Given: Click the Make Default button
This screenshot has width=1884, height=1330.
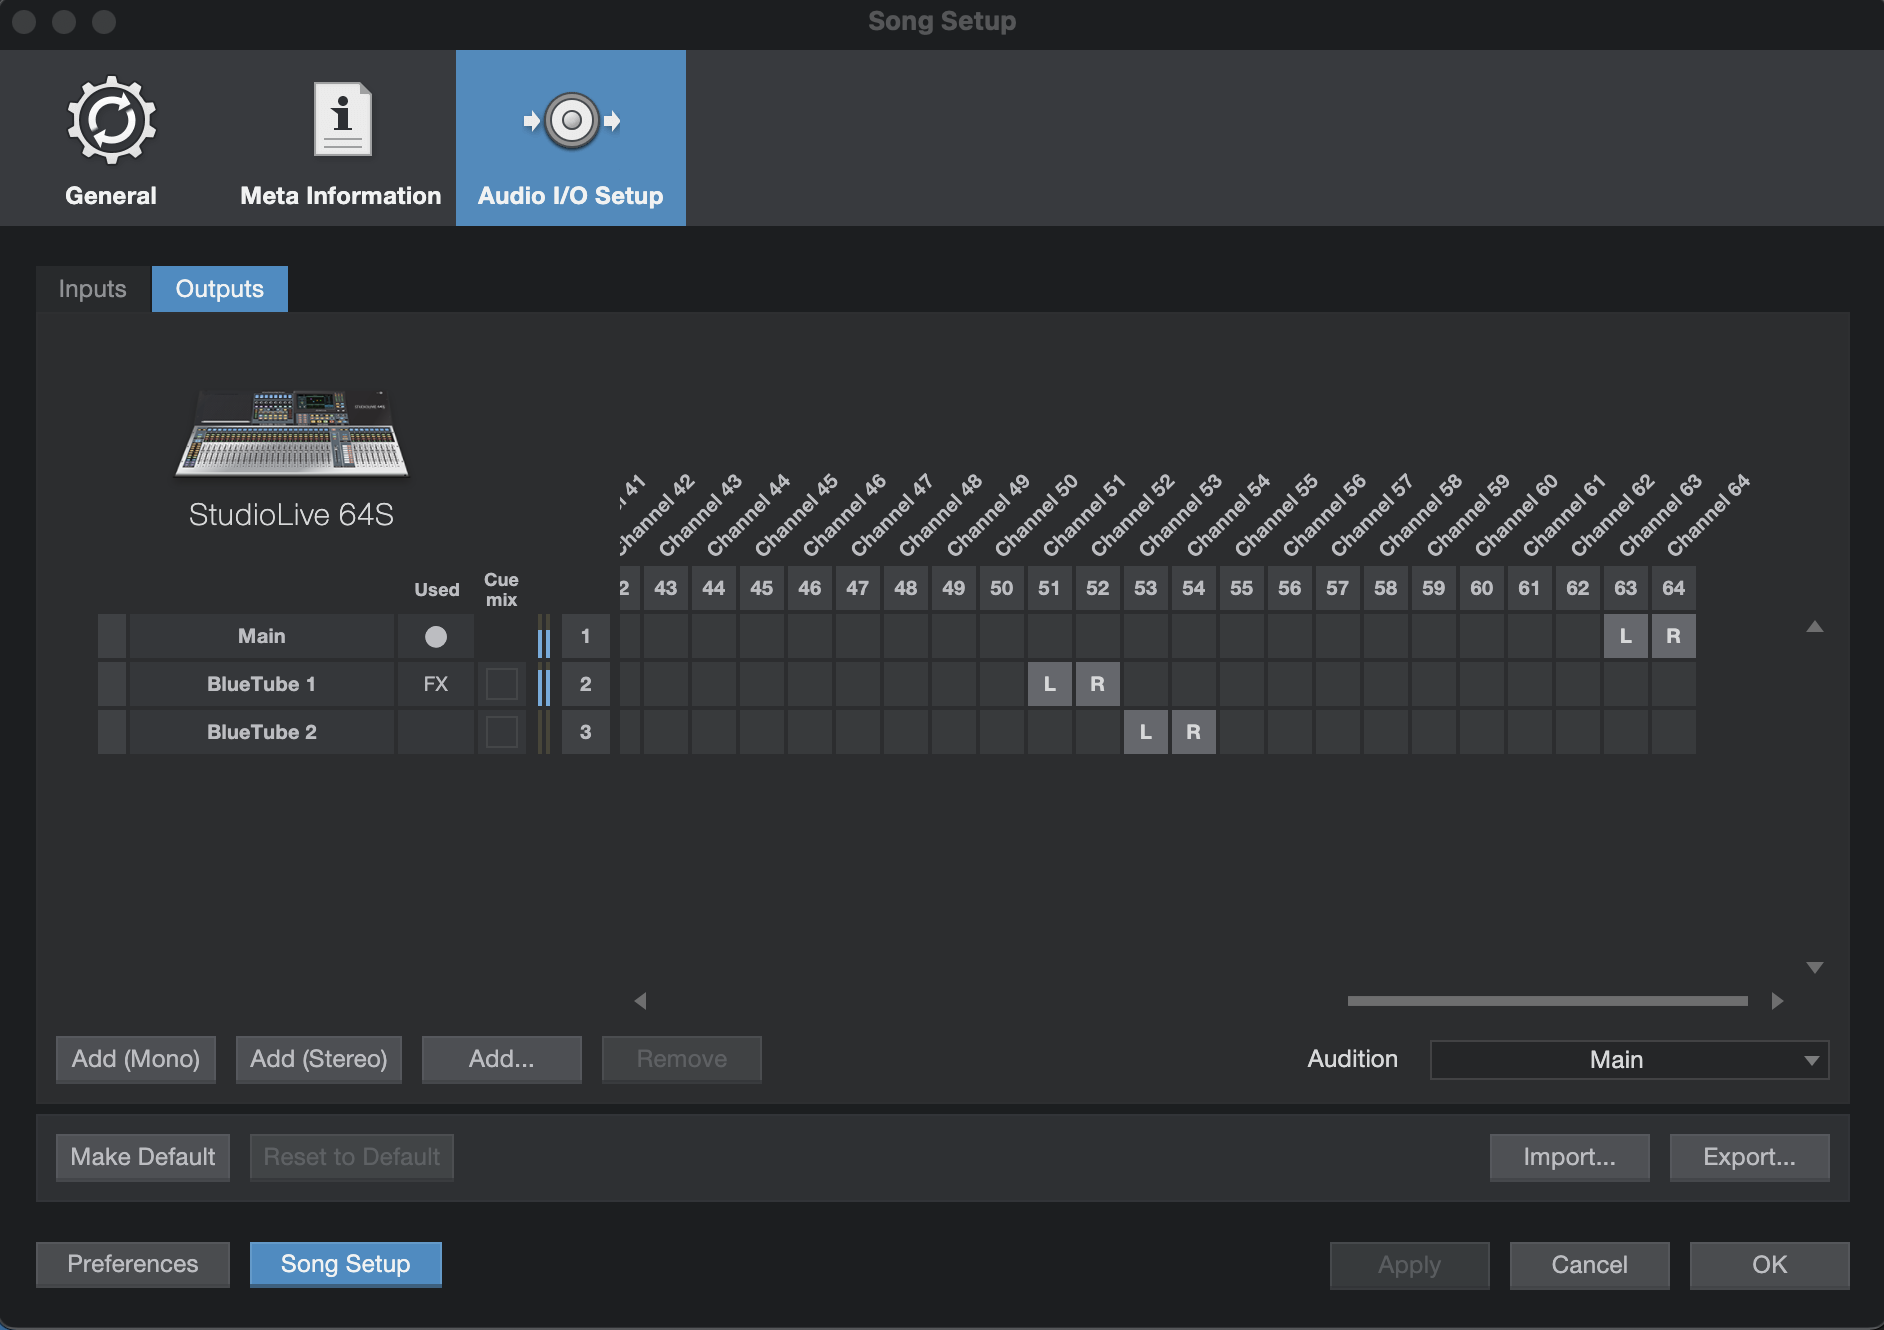Looking at the screenshot, I should [x=142, y=1157].
